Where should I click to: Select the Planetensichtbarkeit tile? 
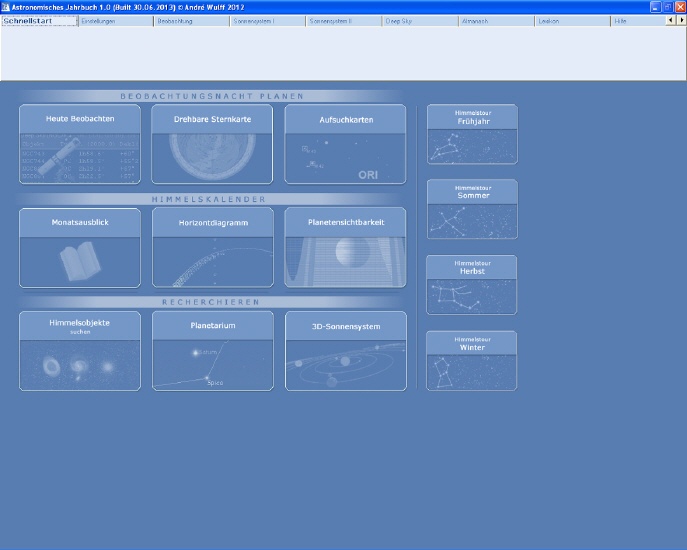pyautogui.click(x=345, y=248)
